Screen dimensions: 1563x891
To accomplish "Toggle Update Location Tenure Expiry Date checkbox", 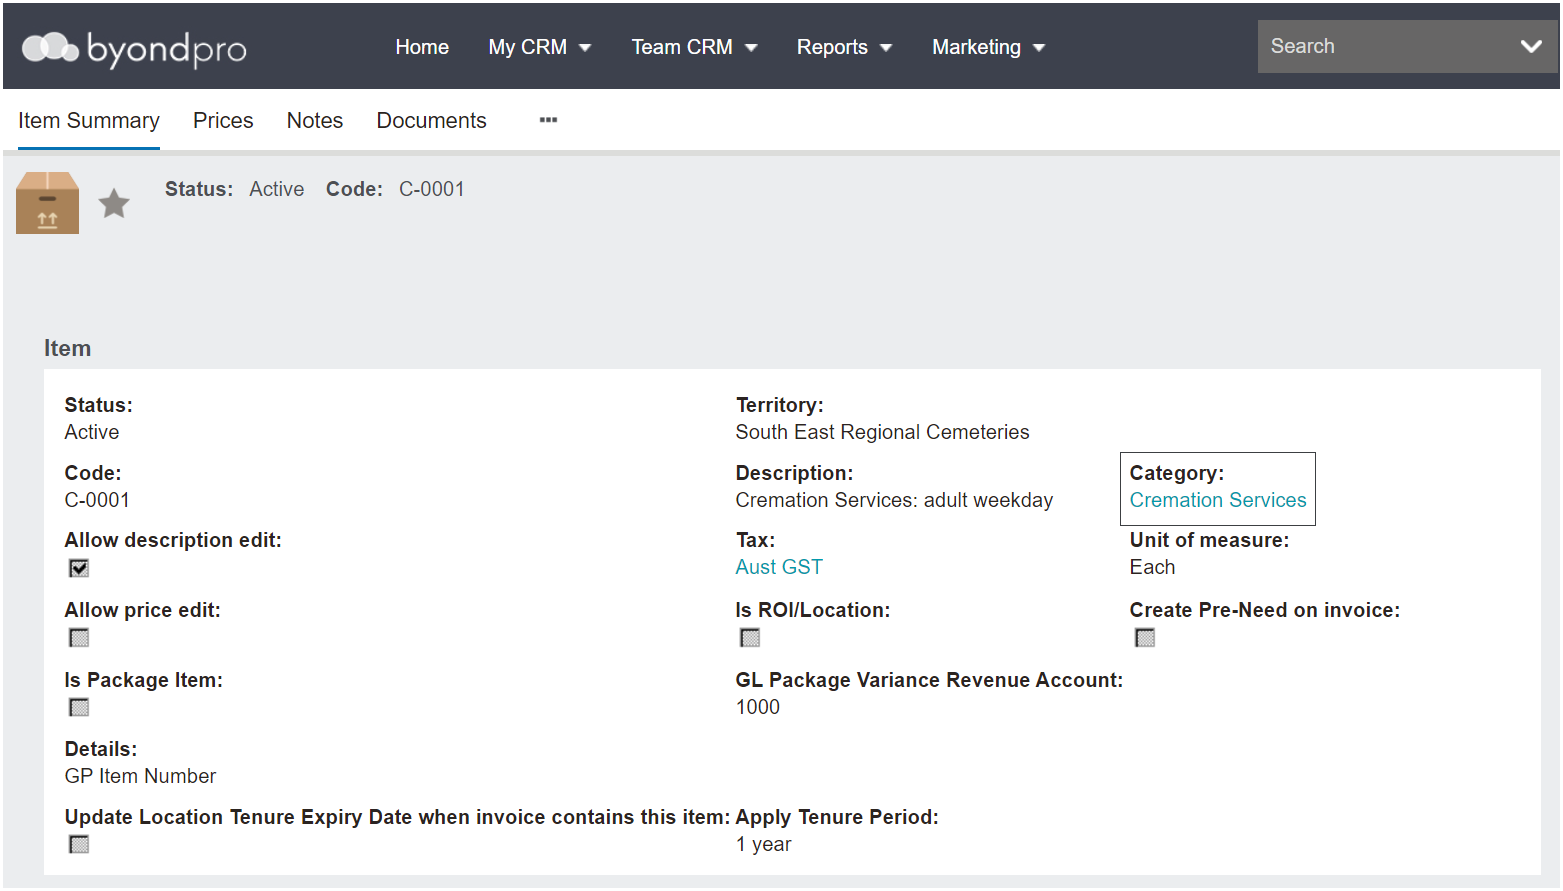I will [x=79, y=845].
